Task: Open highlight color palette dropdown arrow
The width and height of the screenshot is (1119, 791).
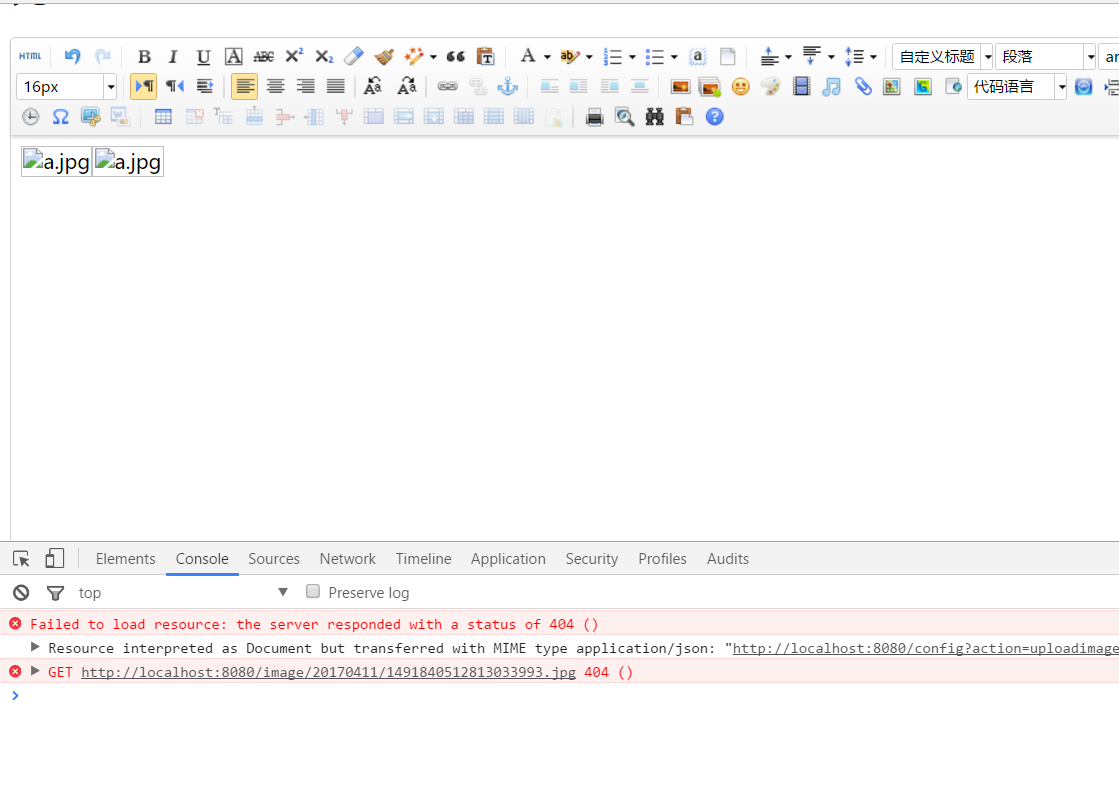Action: click(589, 56)
